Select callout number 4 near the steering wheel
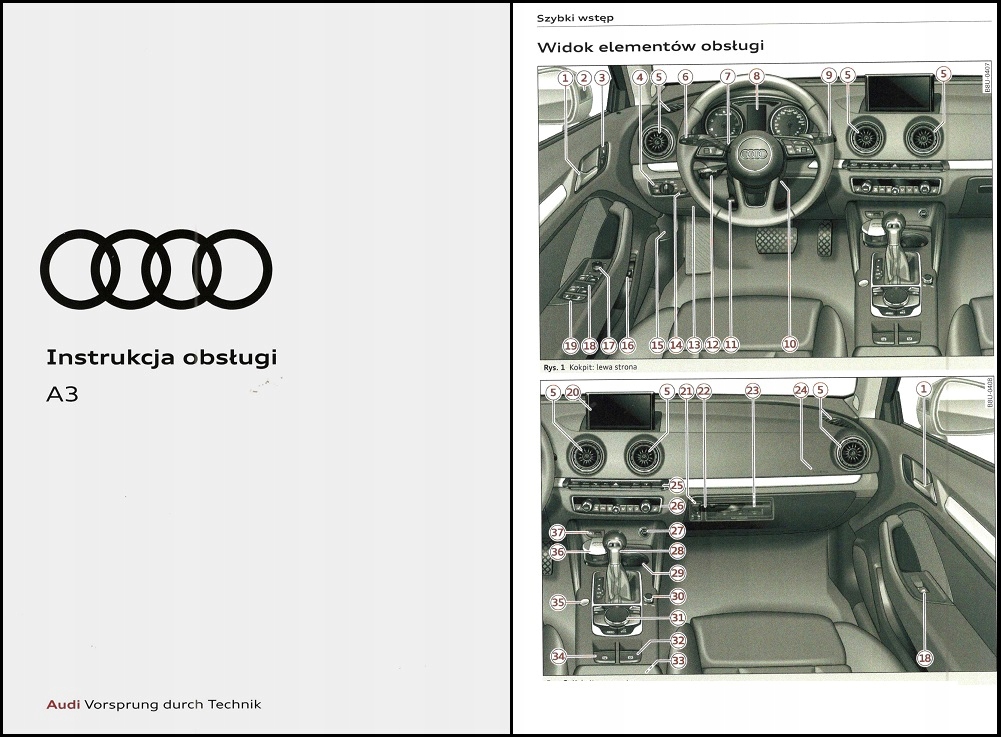 point(640,77)
